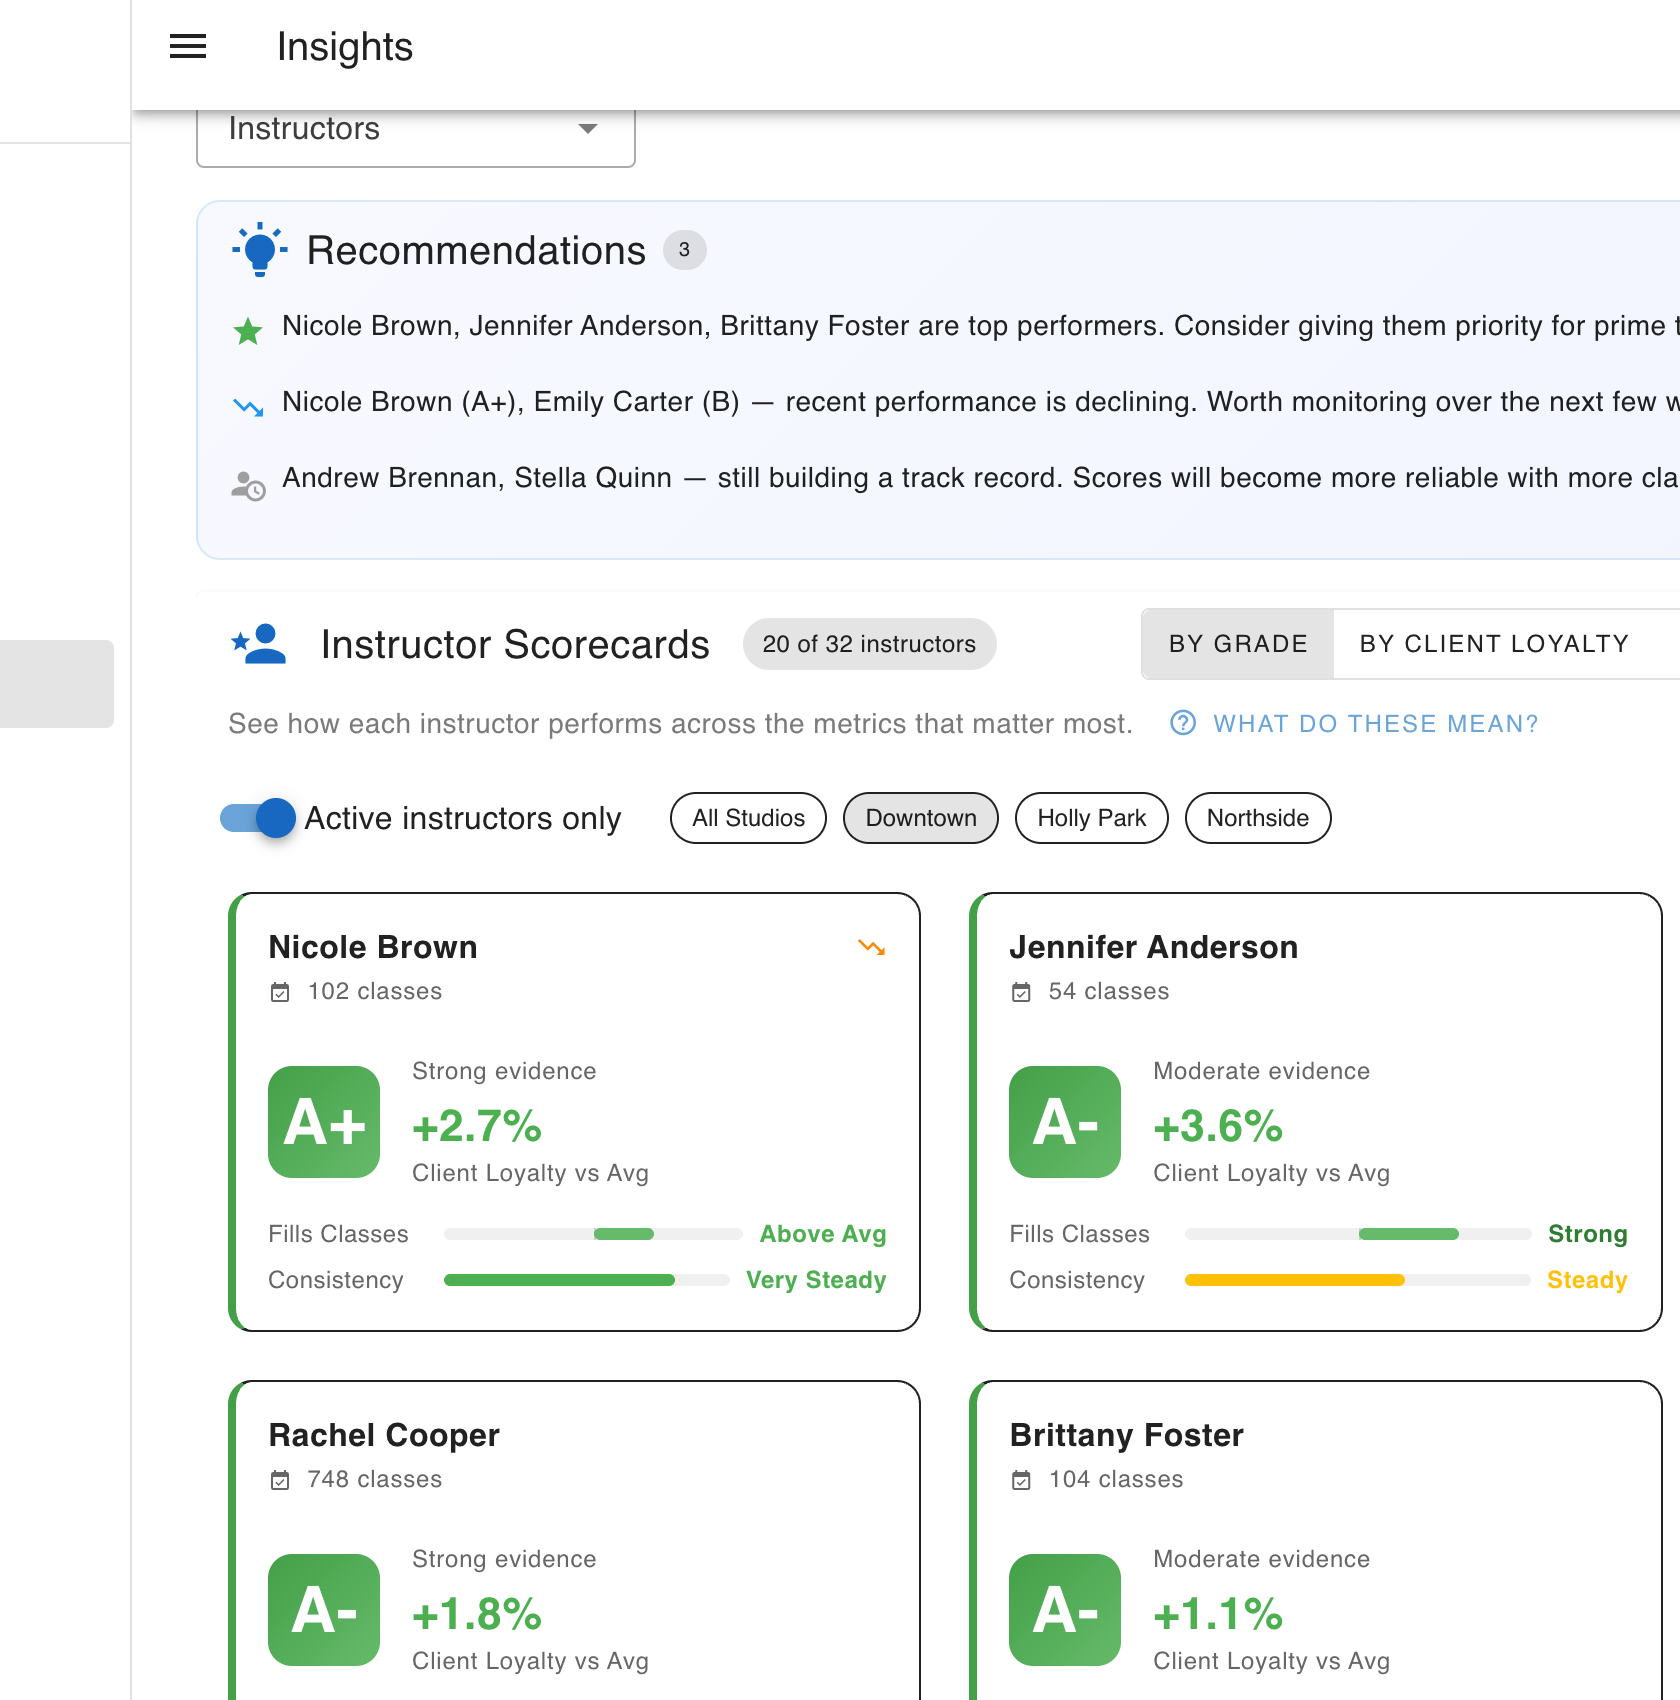
Task: Click the 20 of 32 instructors chip
Action: 869,644
